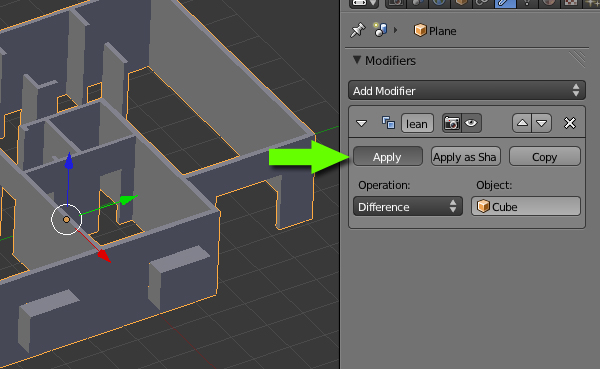Click the blue Z-axis manipulator arrow
The height and width of the screenshot is (369, 600).
(x=69, y=162)
